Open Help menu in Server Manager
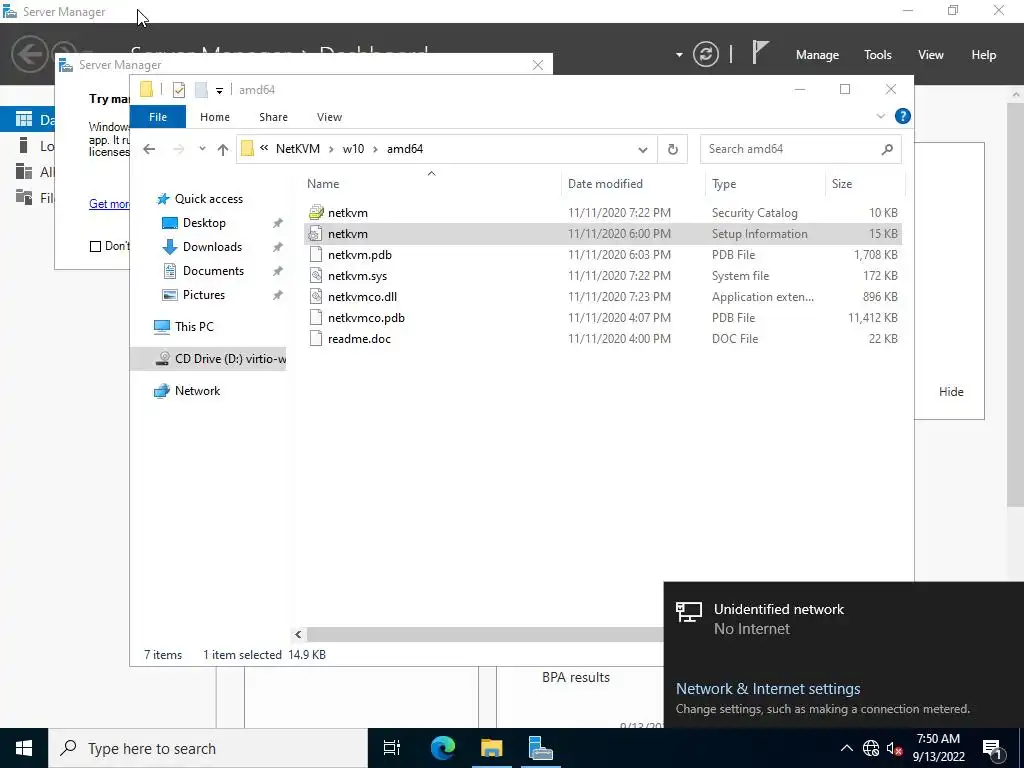Viewport: 1024px width, 768px height. tap(984, 55)
